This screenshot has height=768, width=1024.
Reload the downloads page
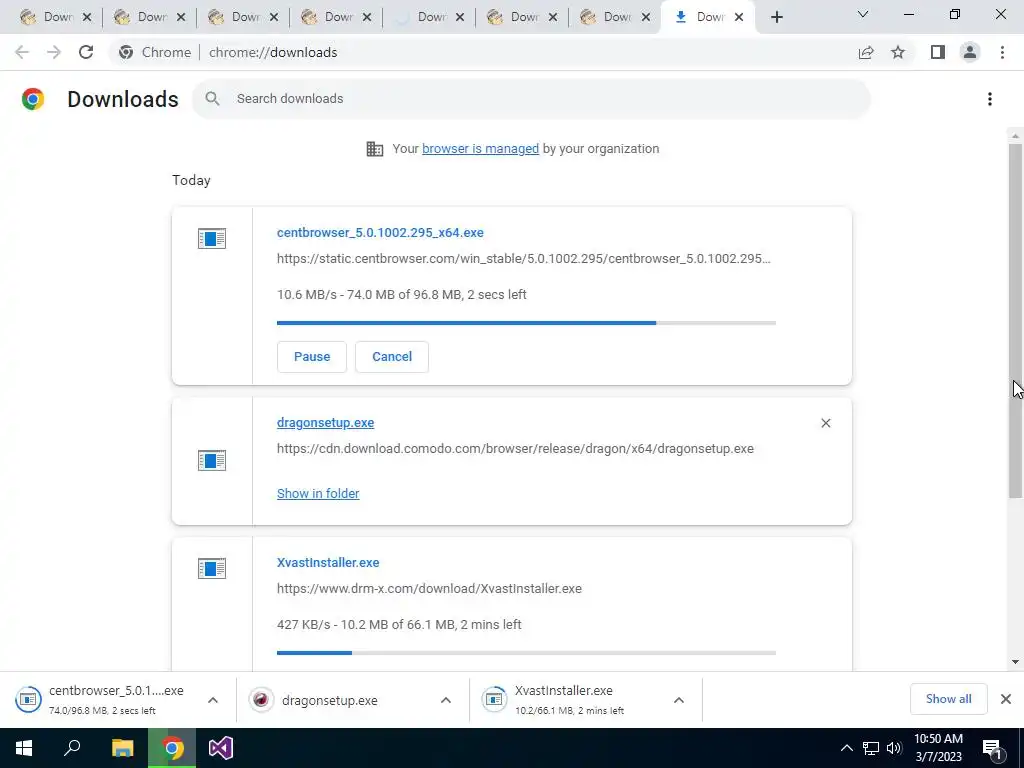coord(86,52)
